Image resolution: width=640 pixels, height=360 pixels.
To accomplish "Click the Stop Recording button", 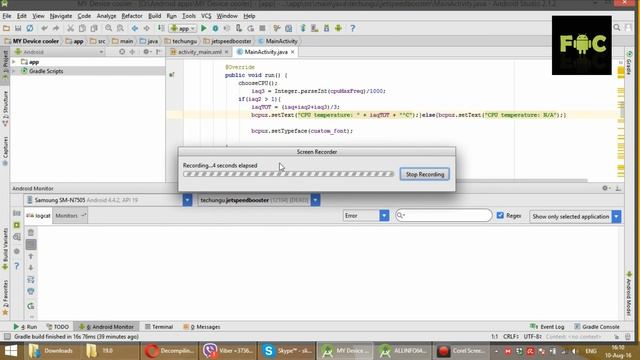I will pyautogui.click(x=424, y=174).
